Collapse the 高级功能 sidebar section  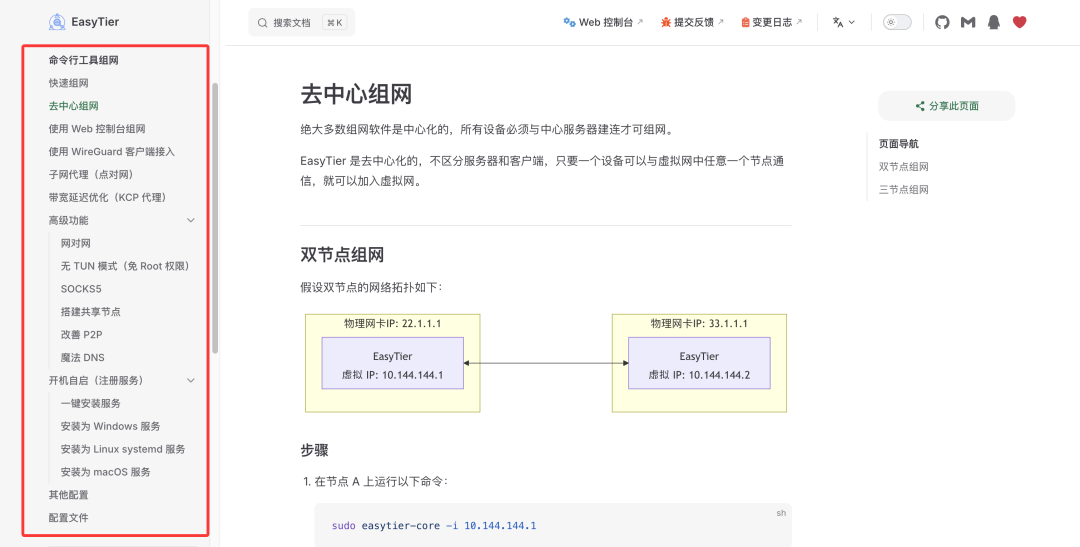tap(191, 220)
